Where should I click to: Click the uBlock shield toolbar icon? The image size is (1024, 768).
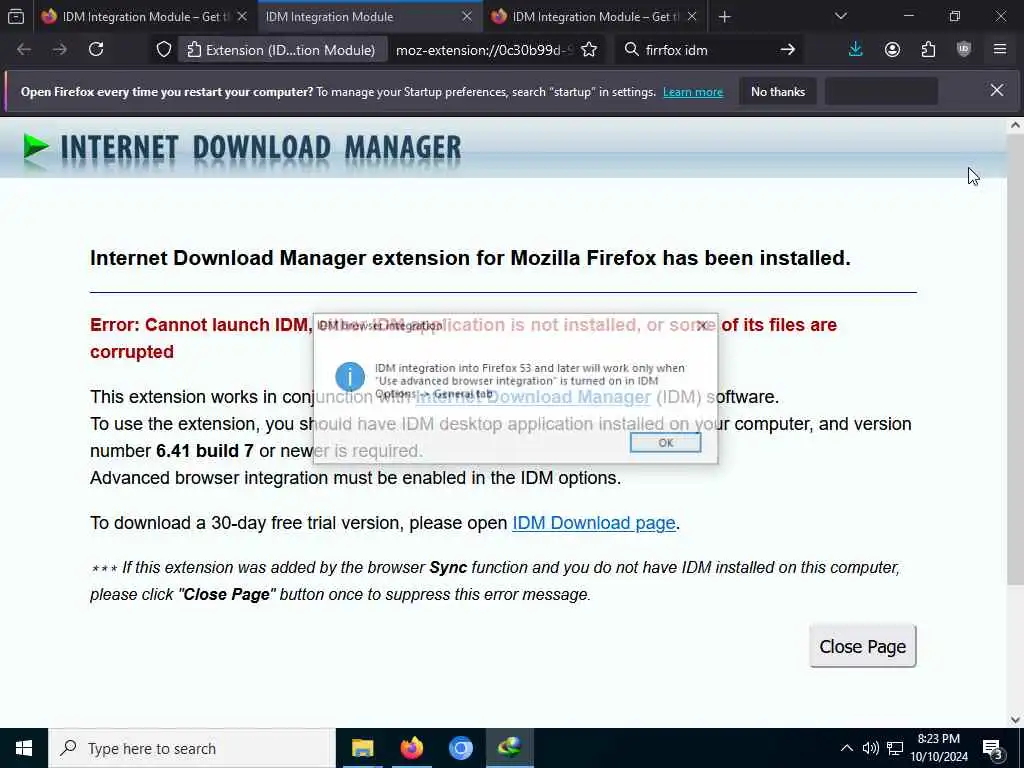coord(963,50)
